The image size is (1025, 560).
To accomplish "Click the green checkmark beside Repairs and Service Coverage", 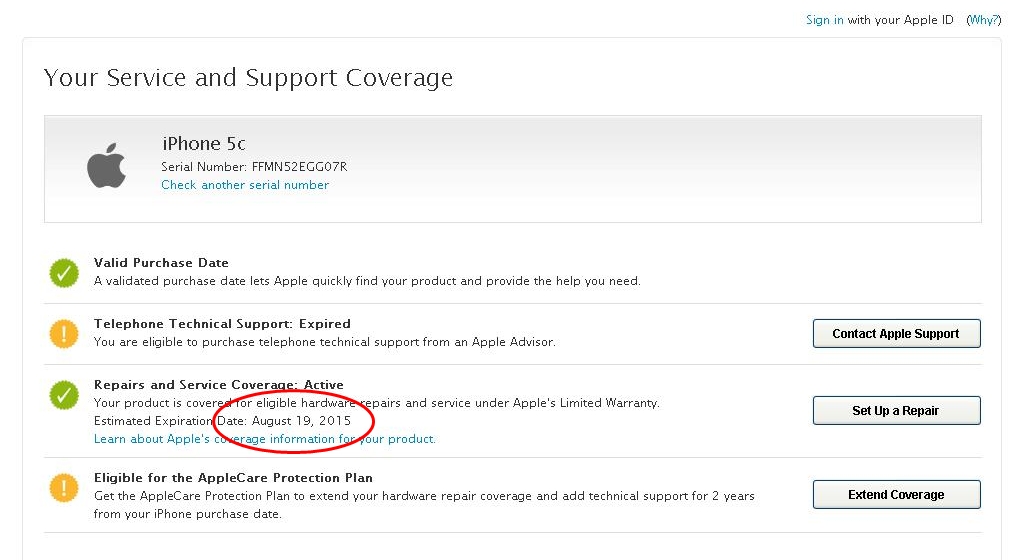I will pyautogui.click(x=64, y=394).
